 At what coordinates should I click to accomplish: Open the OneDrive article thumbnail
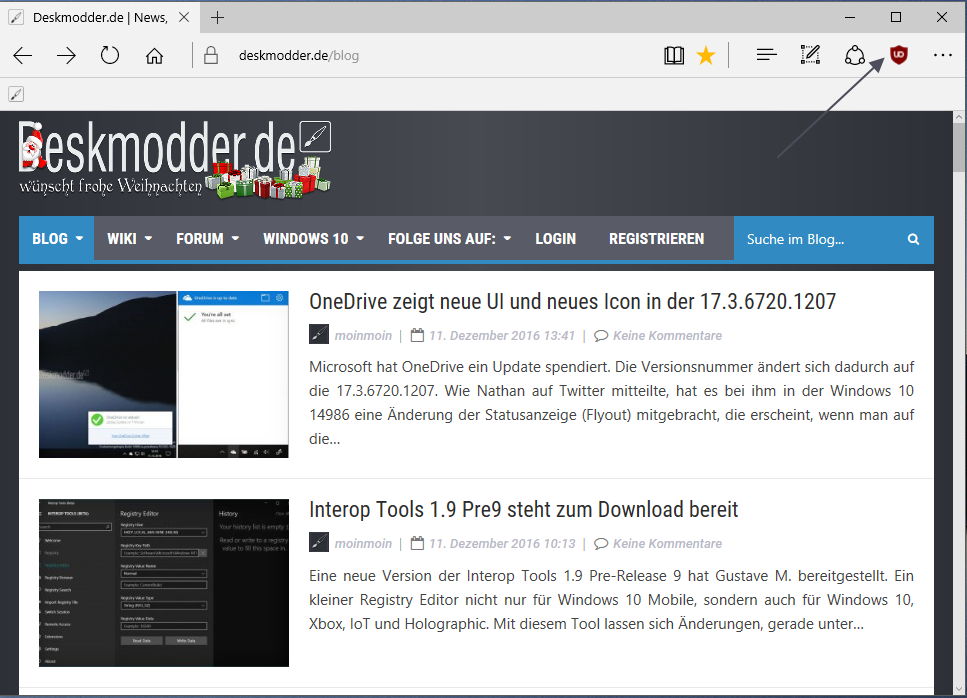163,374
